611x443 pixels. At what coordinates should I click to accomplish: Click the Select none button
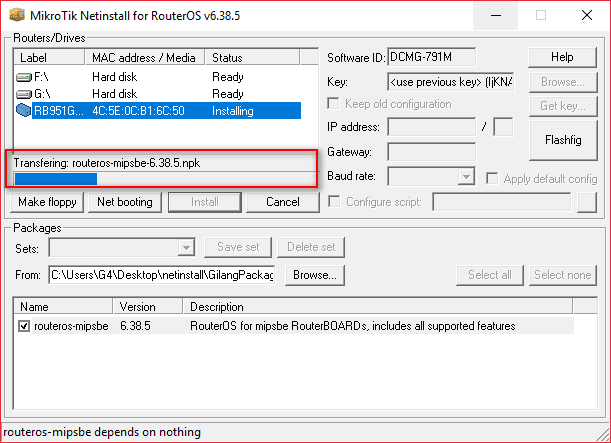563,275
